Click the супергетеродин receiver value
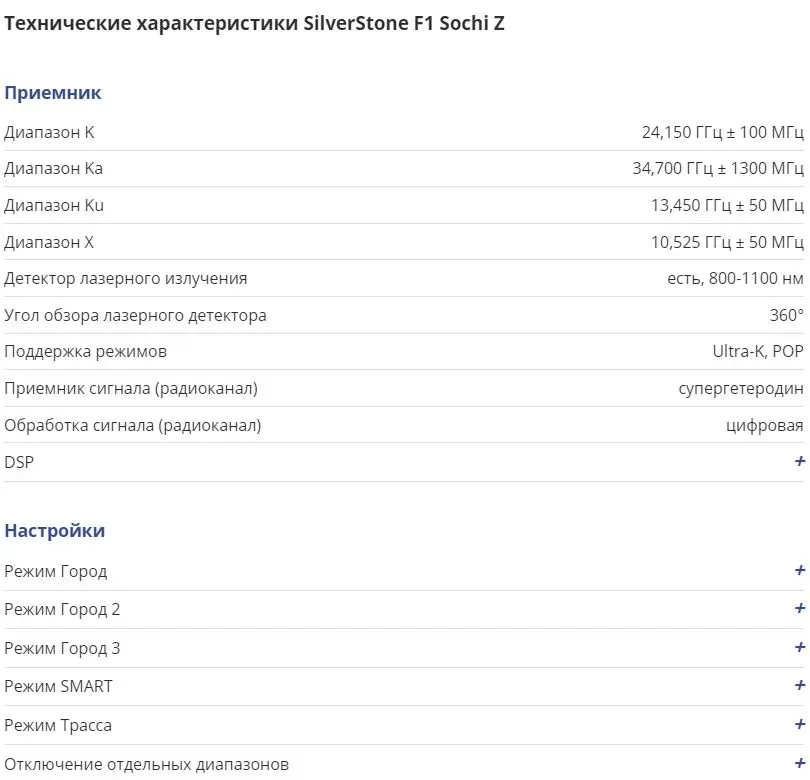The height and width of the screenshot is (780, 810). coord(741,389)
